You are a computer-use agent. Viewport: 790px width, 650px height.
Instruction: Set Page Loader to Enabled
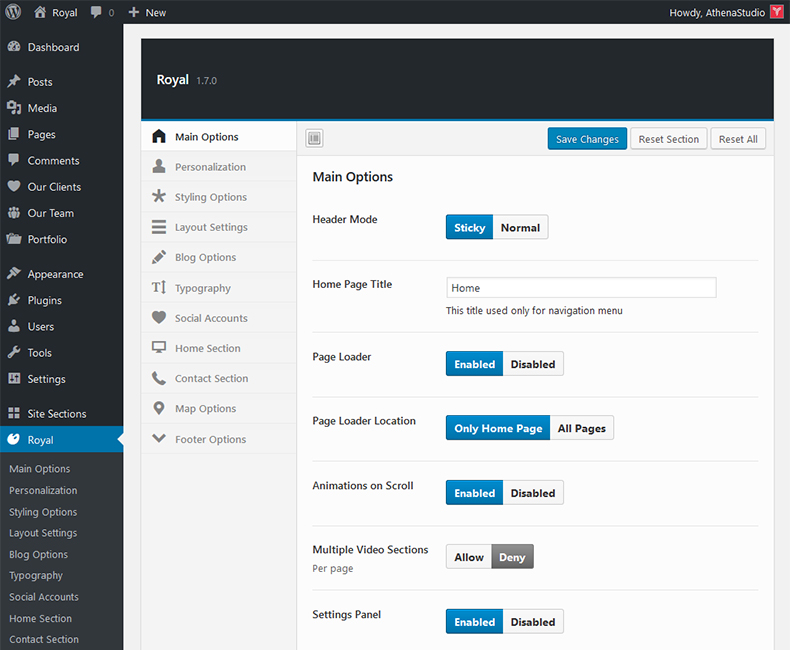coord(474,364)
